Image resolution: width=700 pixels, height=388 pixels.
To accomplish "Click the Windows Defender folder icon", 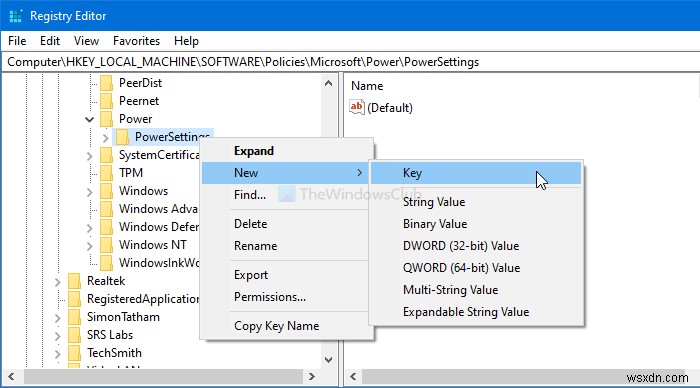I will (106, 227).
